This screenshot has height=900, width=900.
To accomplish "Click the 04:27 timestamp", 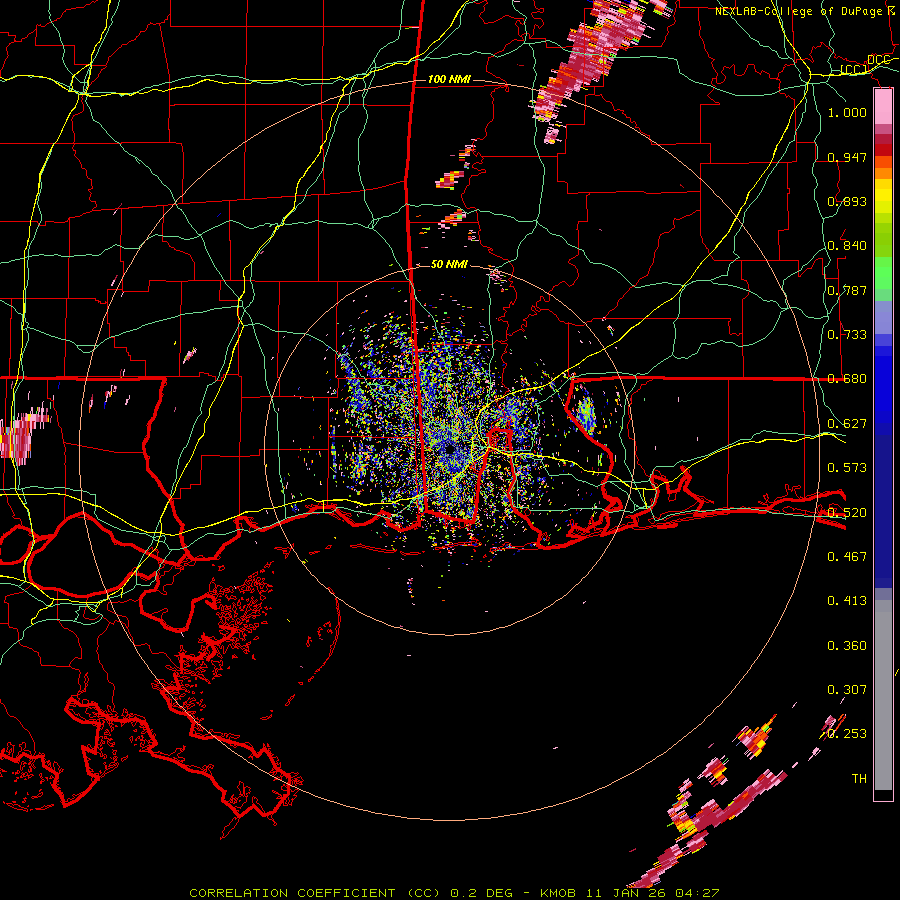I will [697, 893].
